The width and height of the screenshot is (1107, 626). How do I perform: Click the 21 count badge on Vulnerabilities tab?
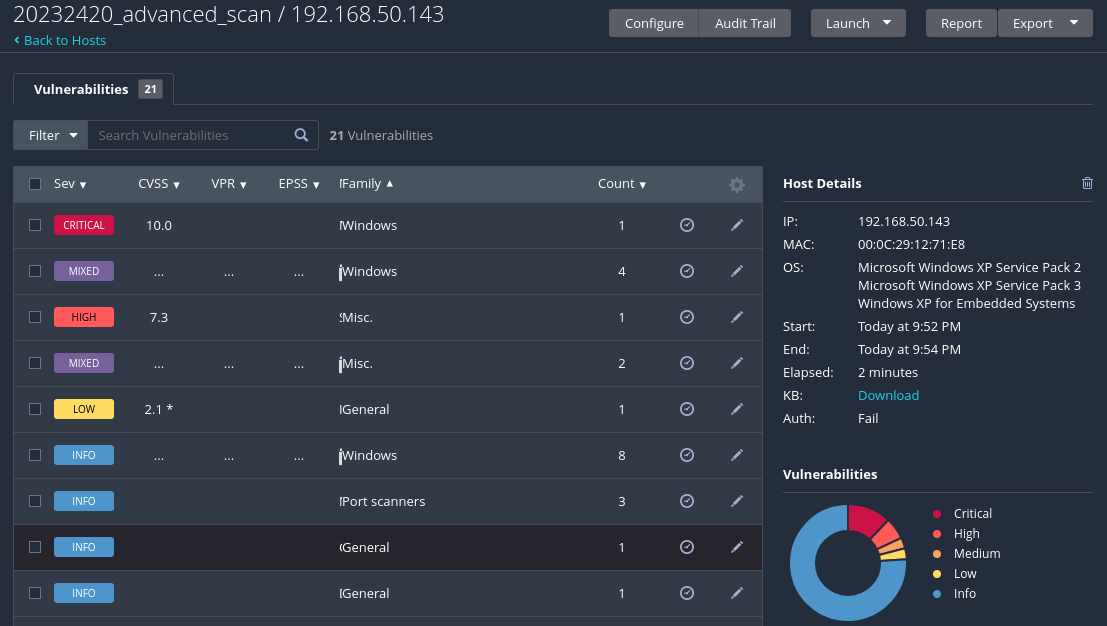pyautogui.click(x=150, y=89)
